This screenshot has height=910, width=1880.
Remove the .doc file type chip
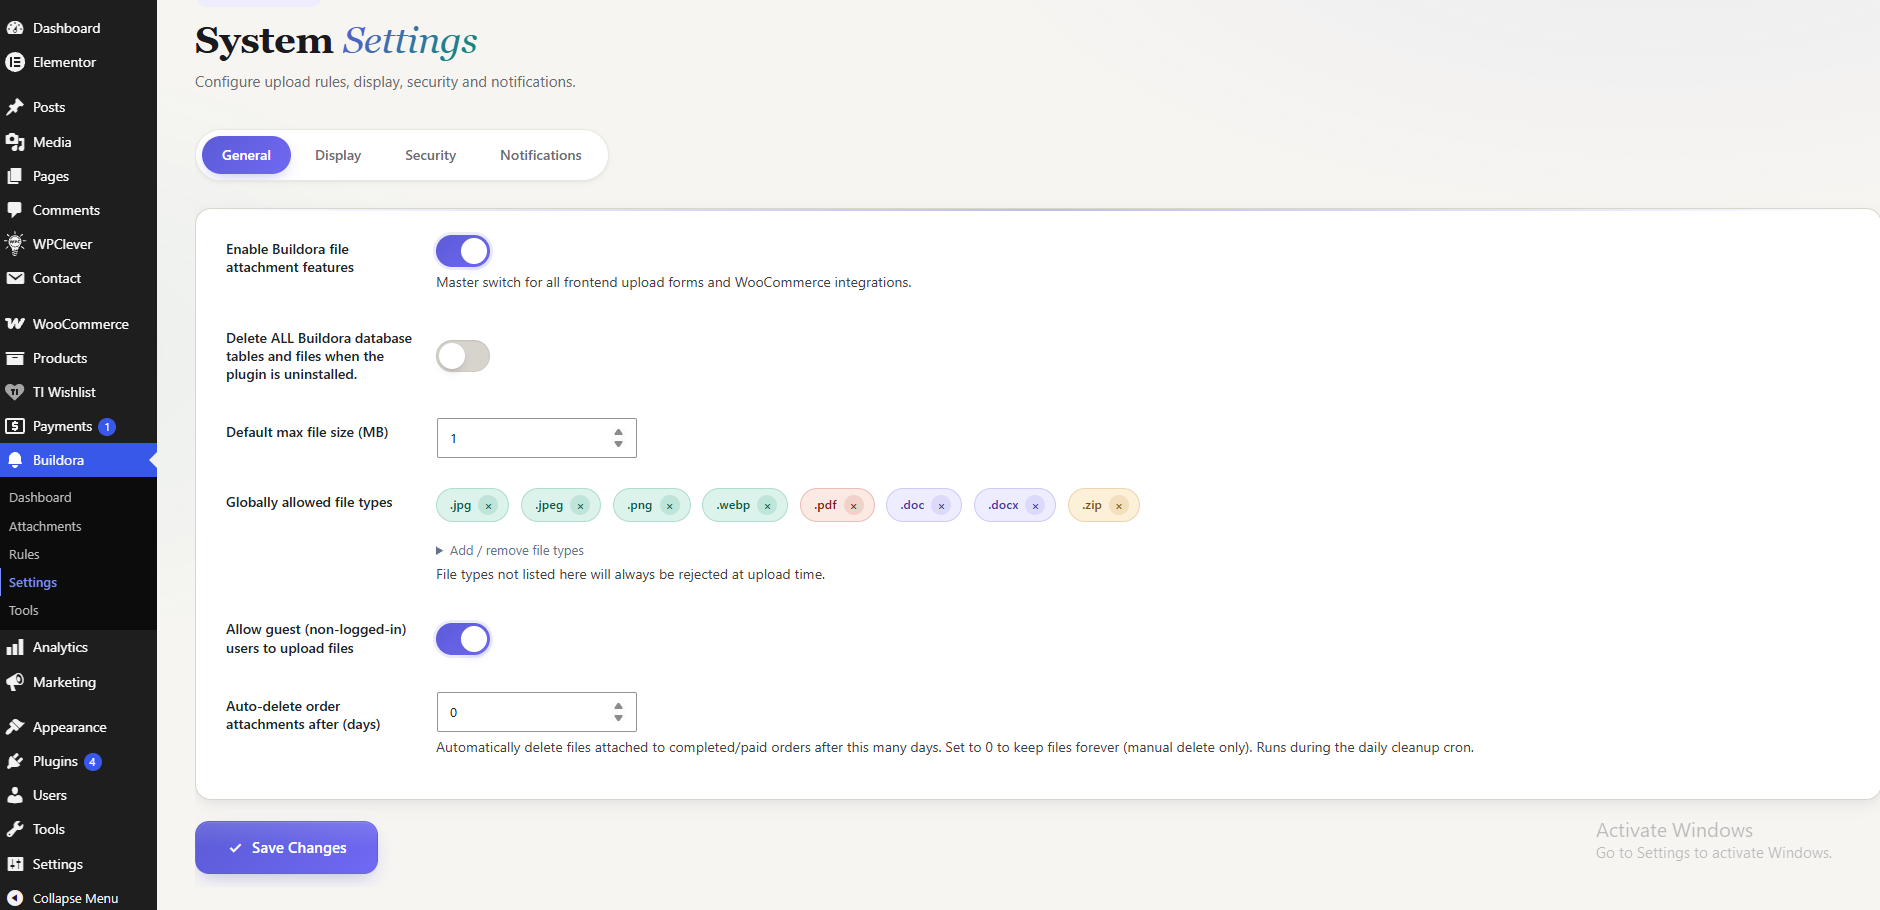point(941,506)
